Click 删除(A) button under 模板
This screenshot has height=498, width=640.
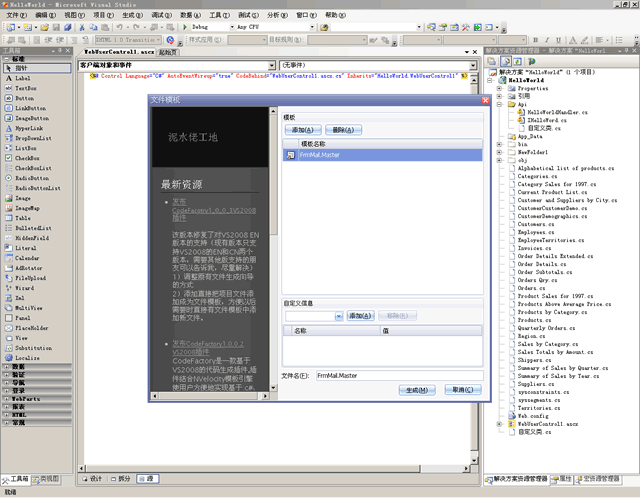click(343, 130)
